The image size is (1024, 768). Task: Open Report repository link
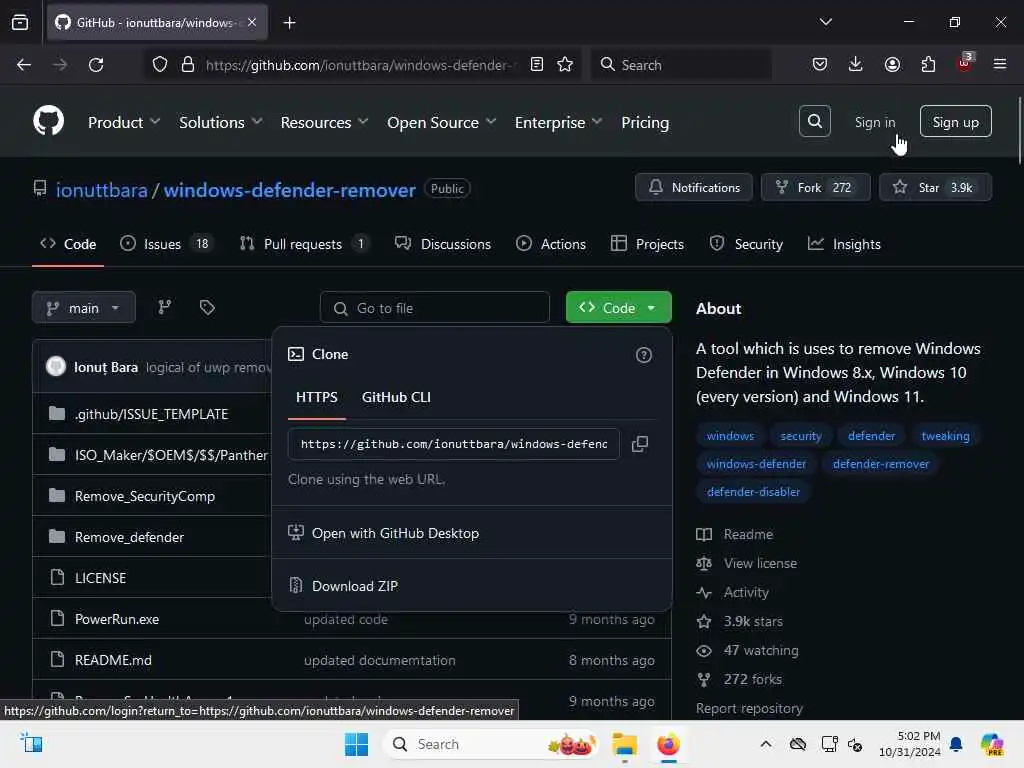[749, 708]
